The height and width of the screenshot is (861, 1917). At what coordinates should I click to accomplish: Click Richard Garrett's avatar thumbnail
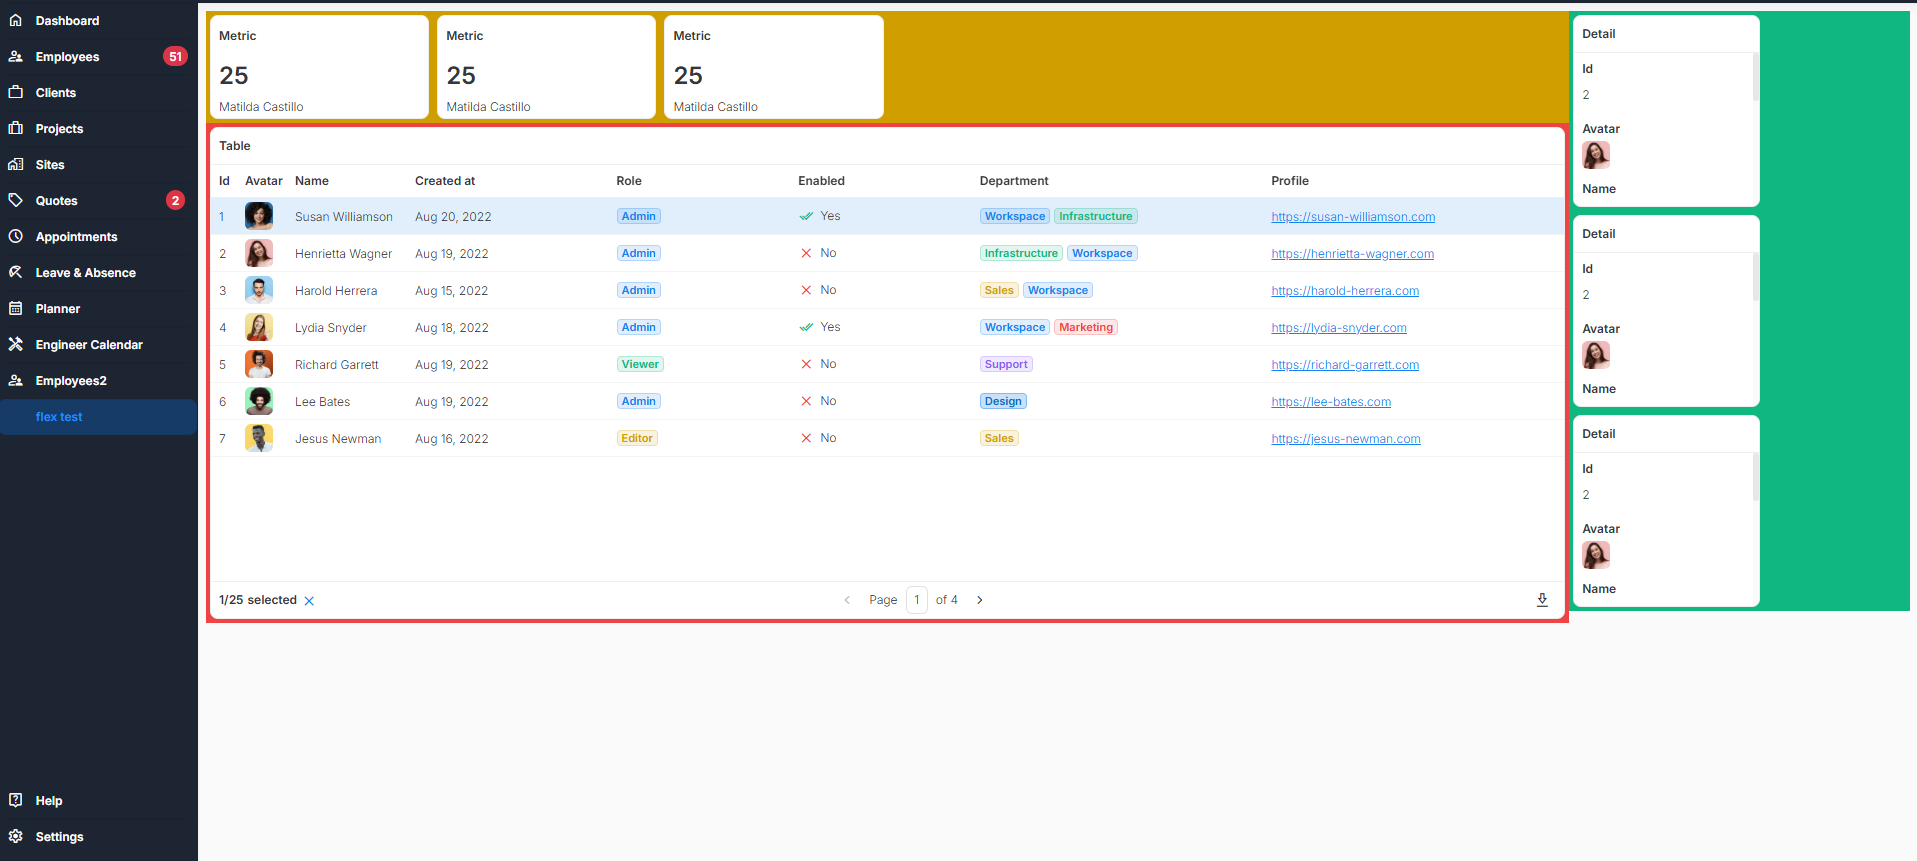click(259, 364)
